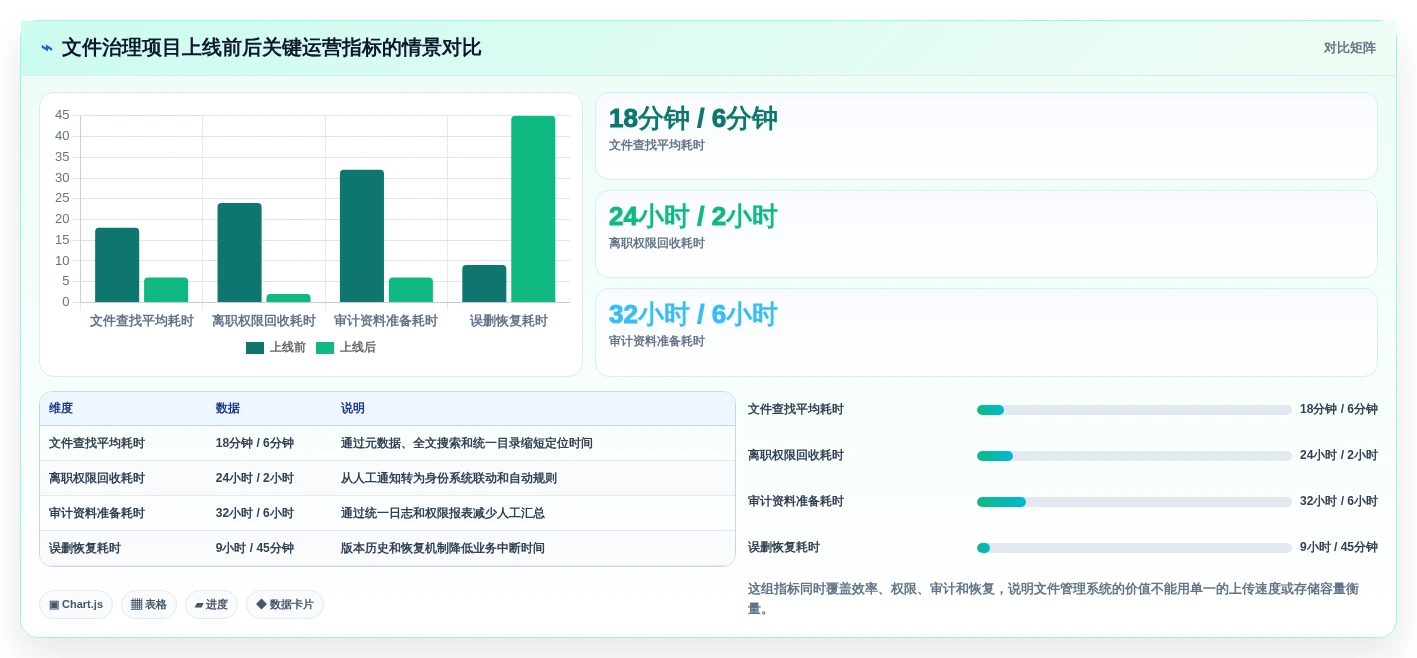Open the 18分钟 / 6分钟 metric card
The image size is (1417, 658).
[986, 136]
